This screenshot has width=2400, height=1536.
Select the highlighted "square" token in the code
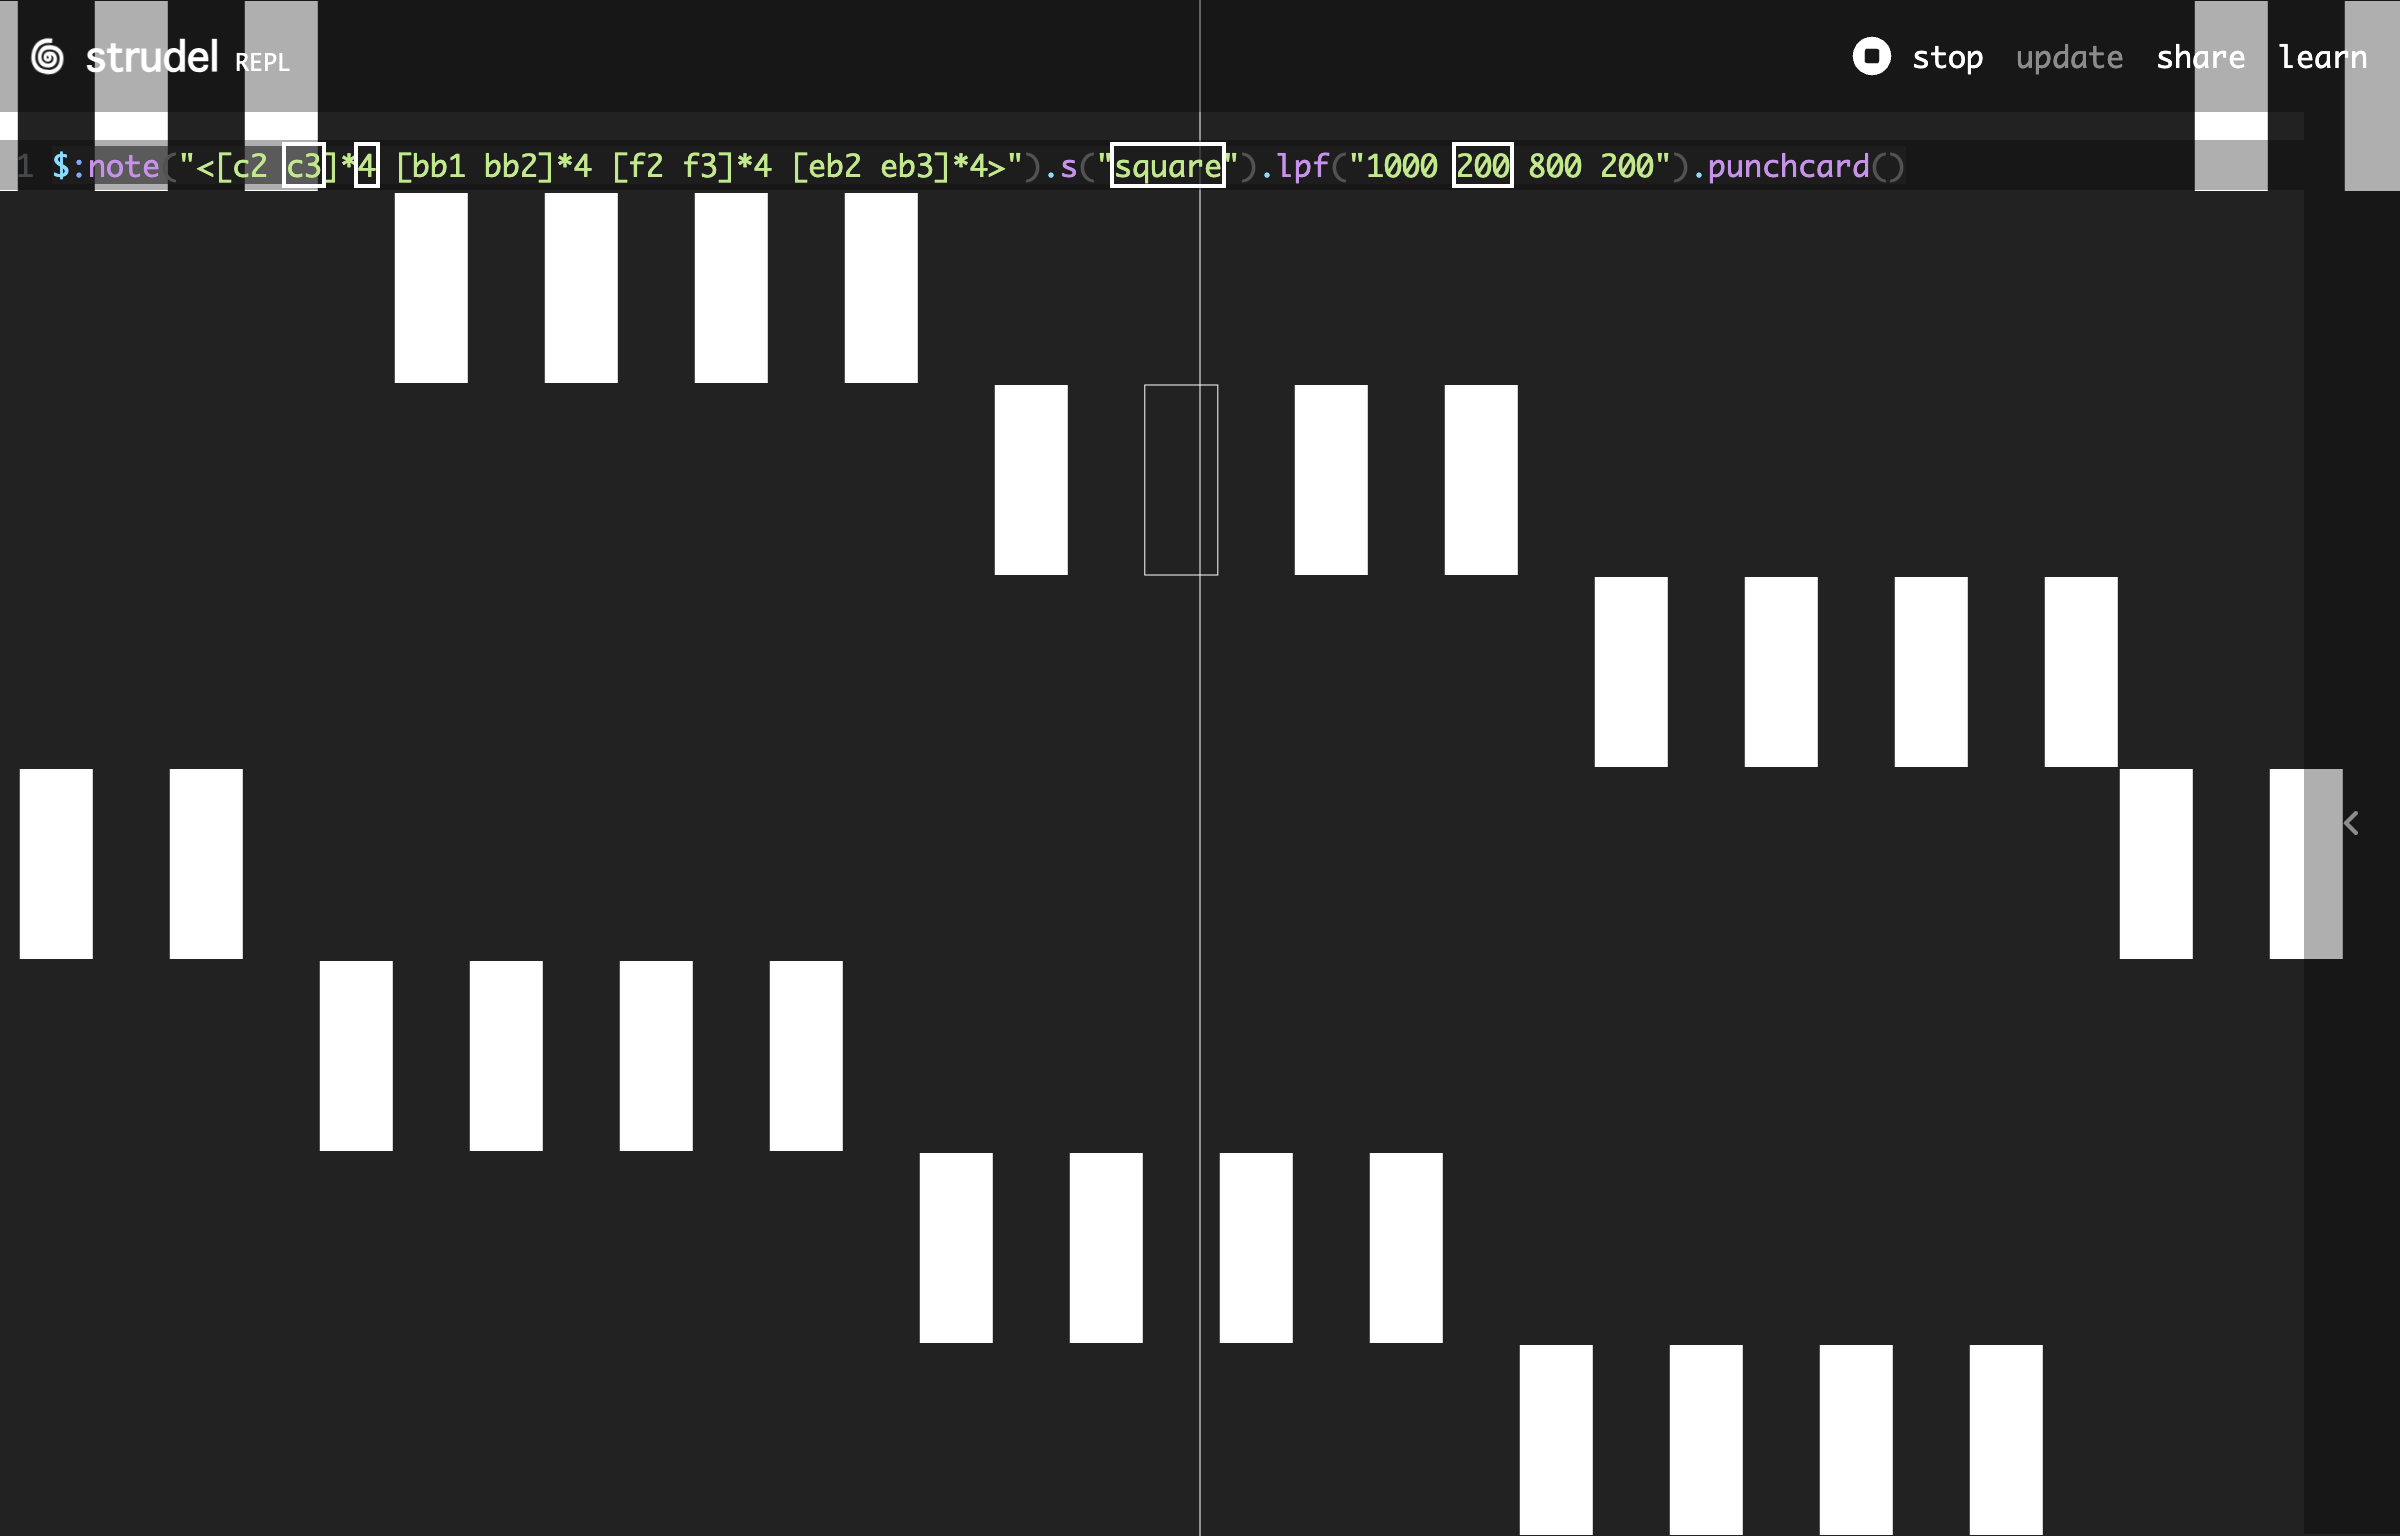coord(1166,166)
